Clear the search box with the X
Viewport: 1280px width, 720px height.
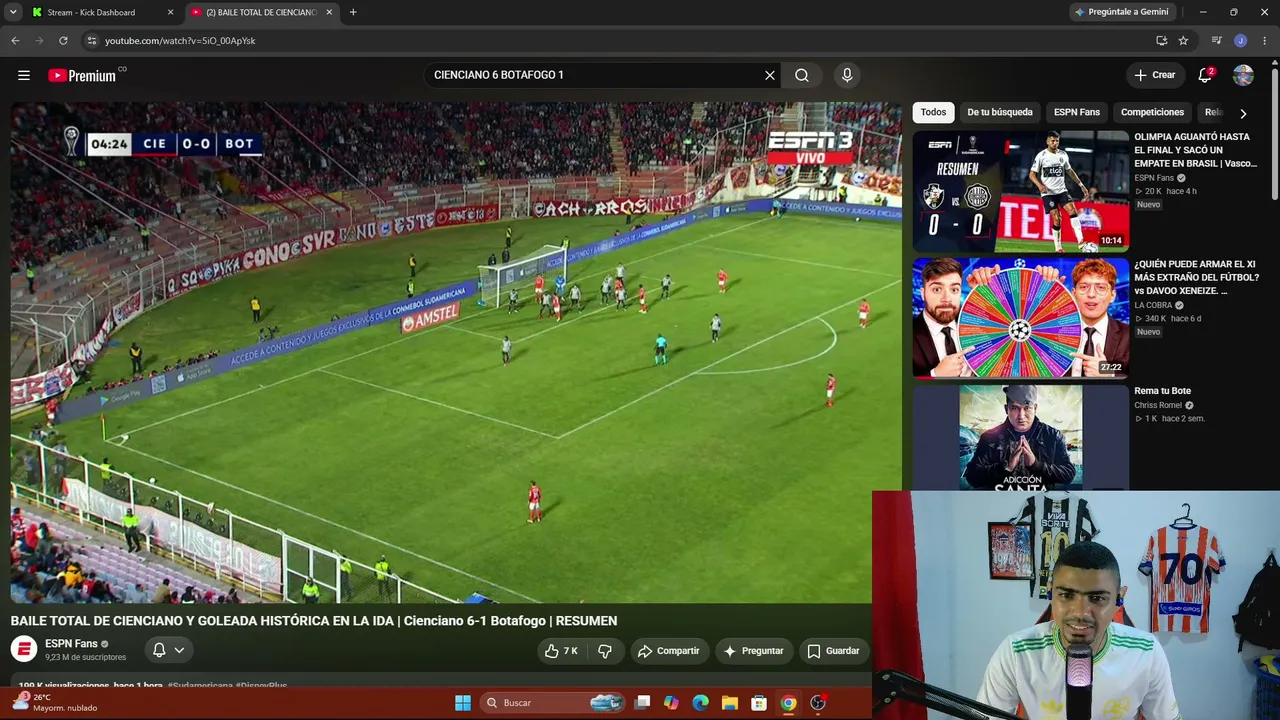770,75
